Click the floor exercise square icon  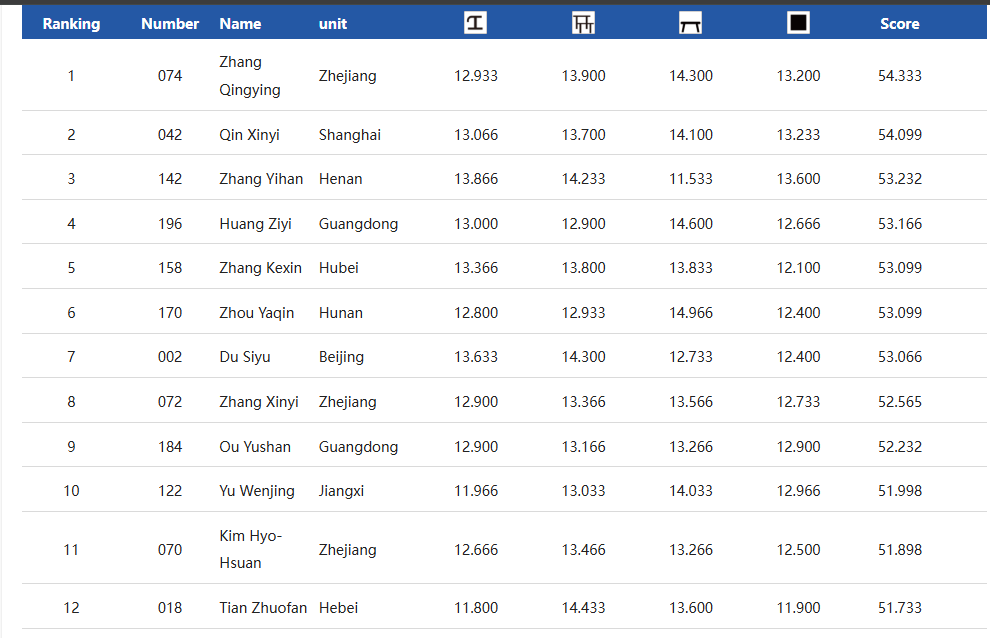(798, 23)
